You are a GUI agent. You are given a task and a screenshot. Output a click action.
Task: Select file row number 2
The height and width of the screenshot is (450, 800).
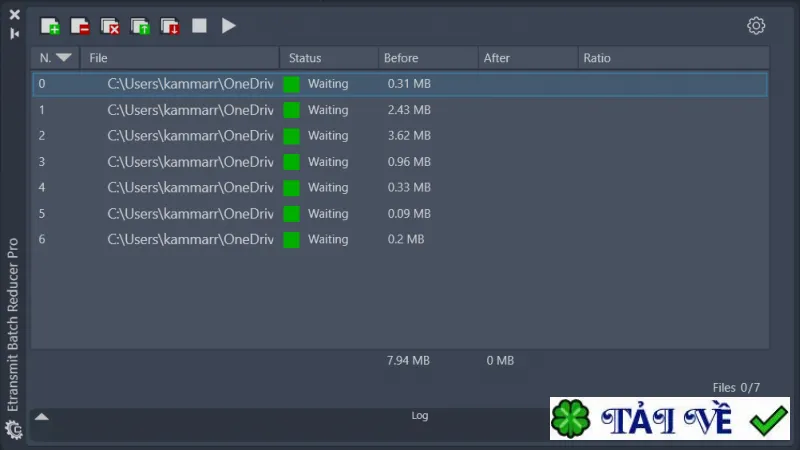point(399,136)
